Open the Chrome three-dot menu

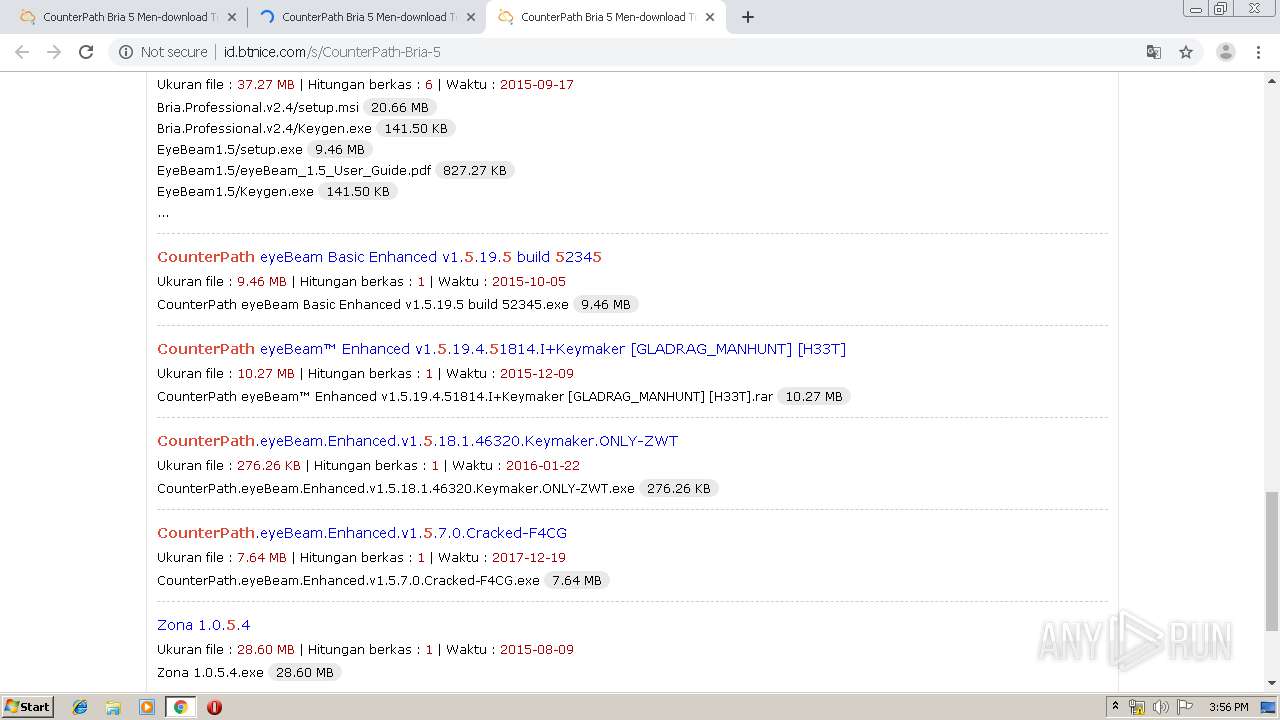1259,52
